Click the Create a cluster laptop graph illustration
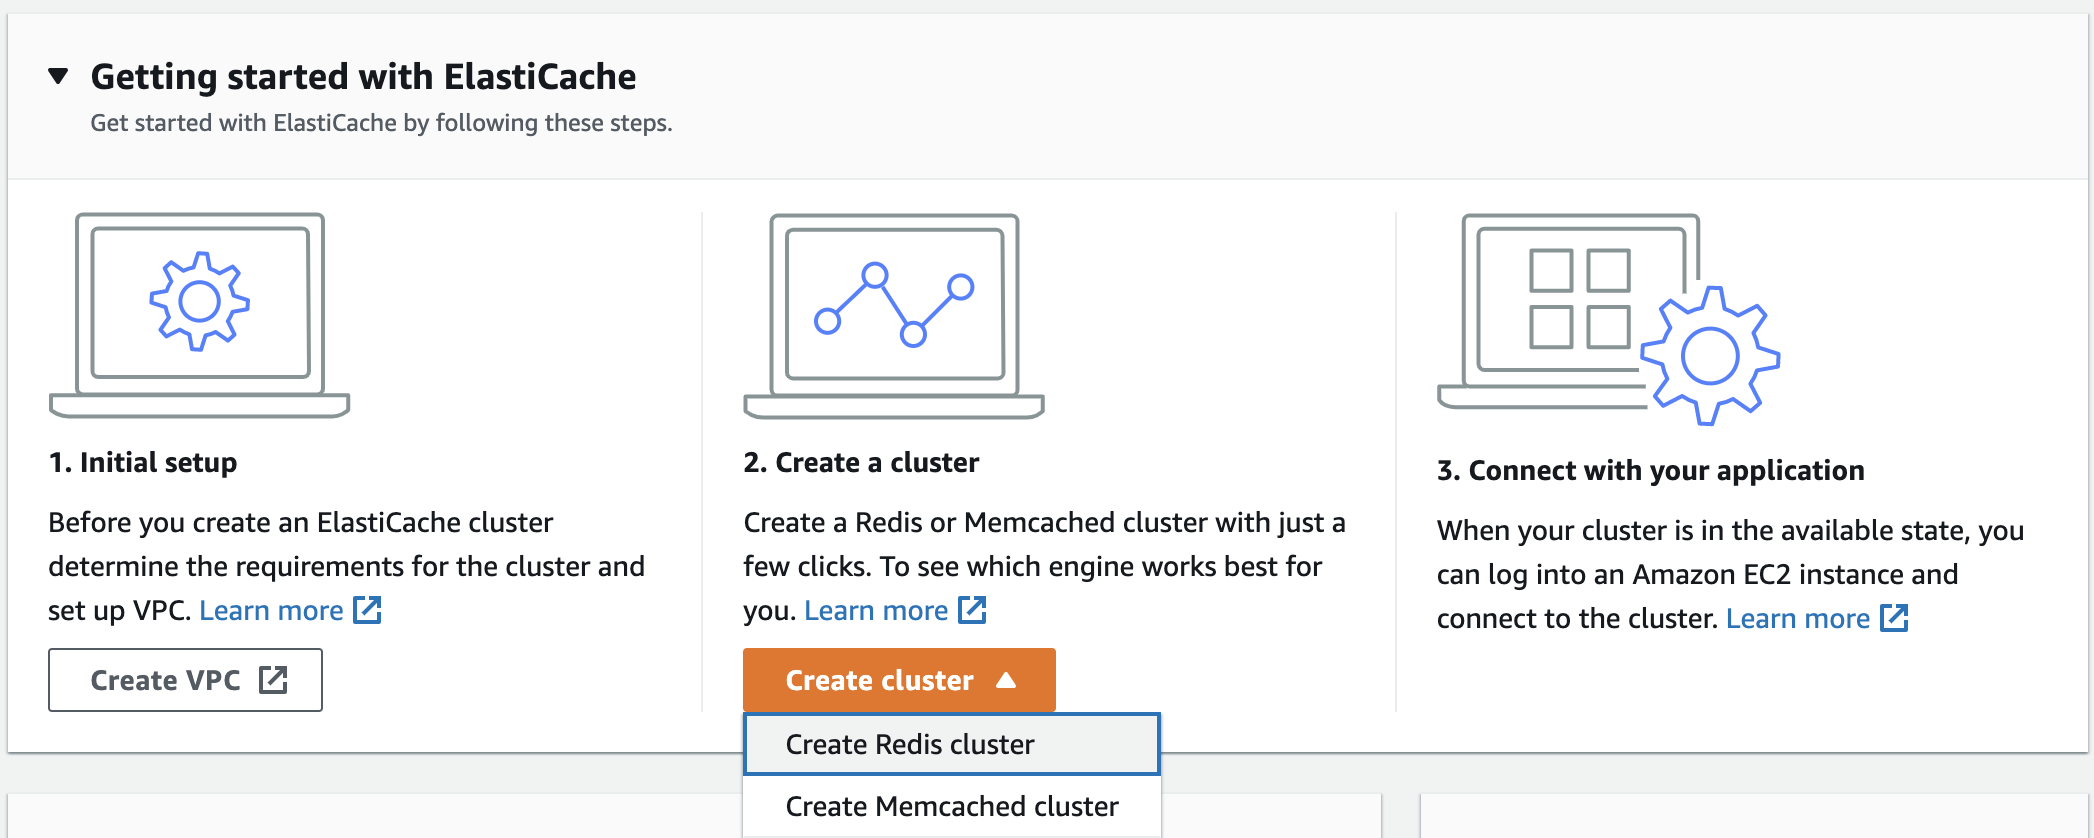Viewport: 2094px width, 838px height. pos(894,316)
